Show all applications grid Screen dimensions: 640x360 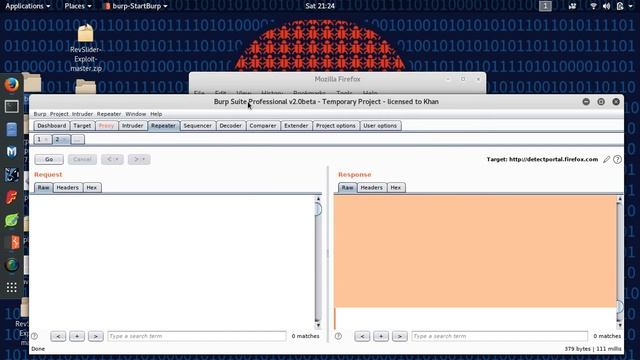(11, 287)
